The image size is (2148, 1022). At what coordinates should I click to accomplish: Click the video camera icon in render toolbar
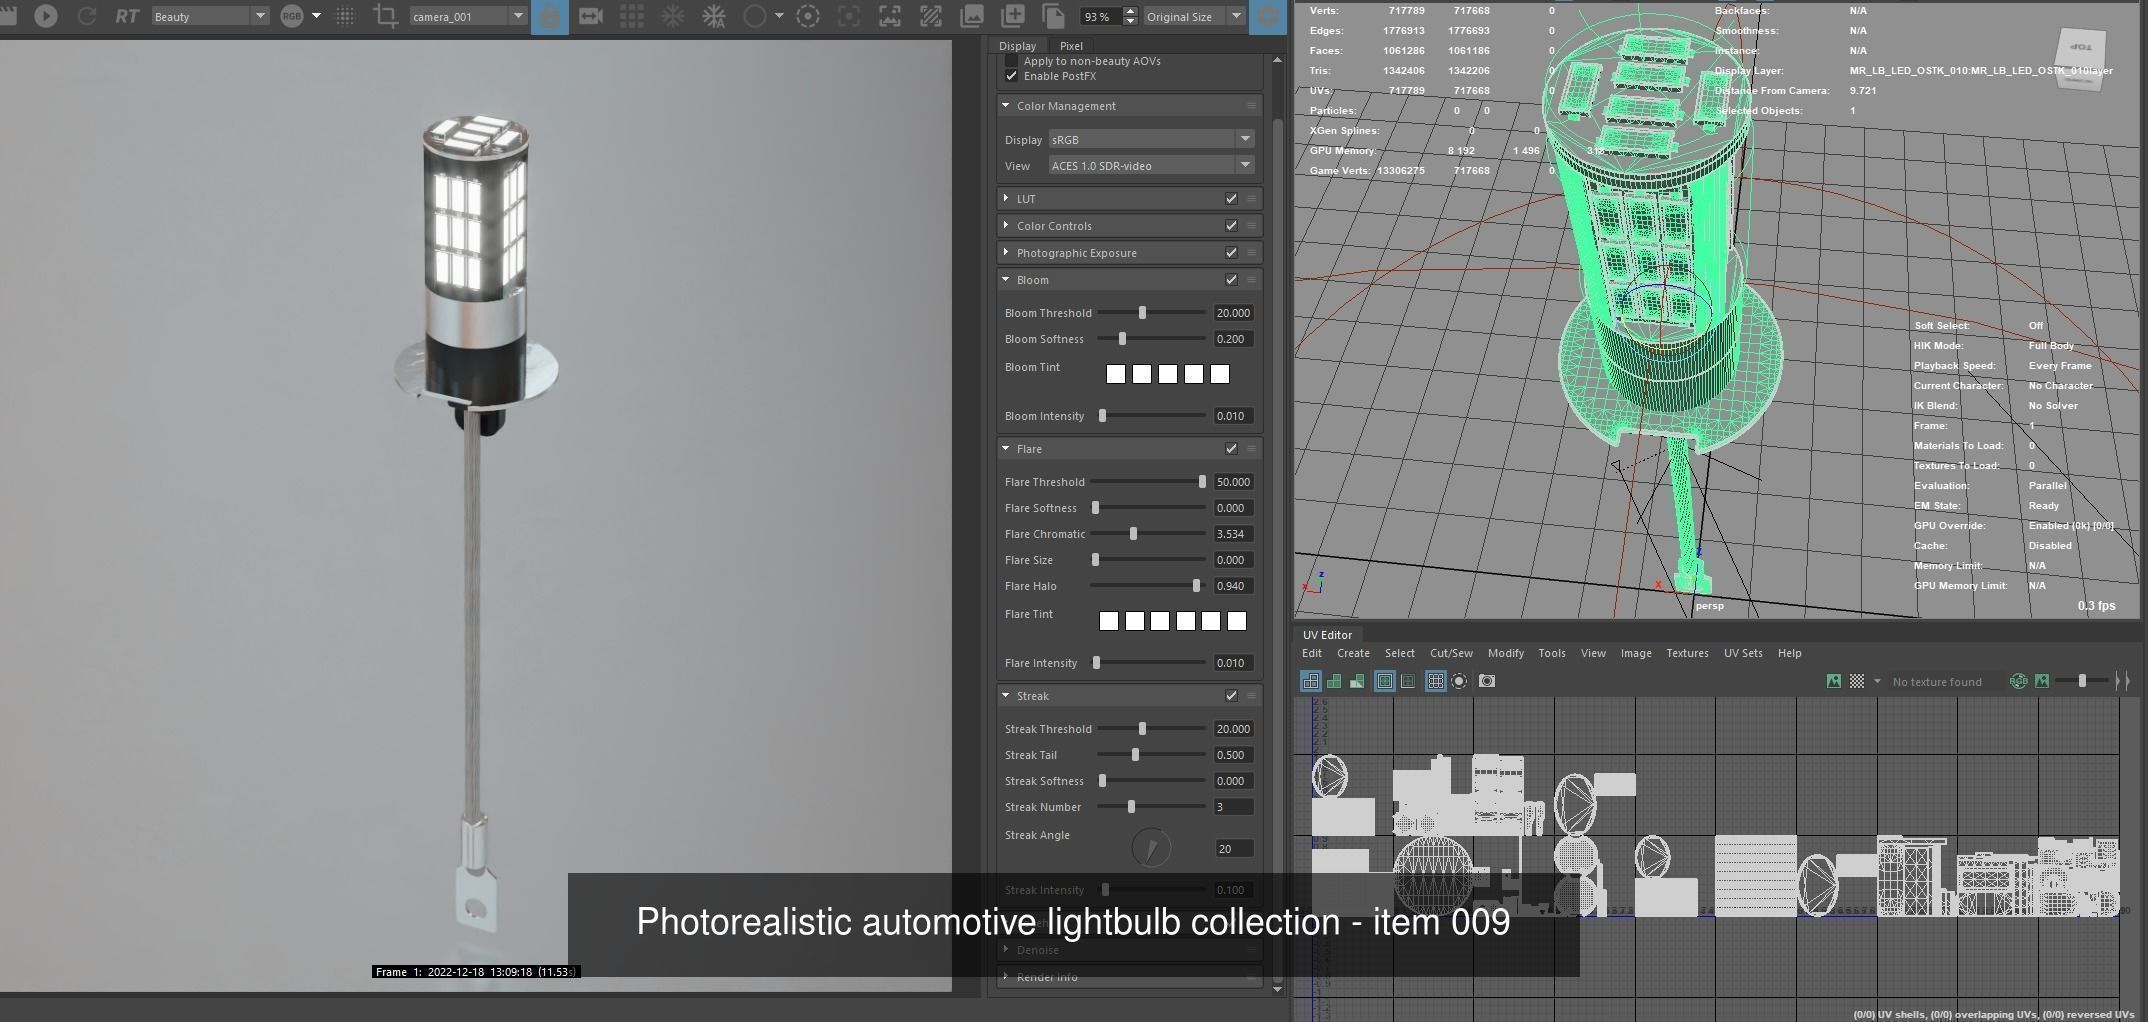click(590, 16)
